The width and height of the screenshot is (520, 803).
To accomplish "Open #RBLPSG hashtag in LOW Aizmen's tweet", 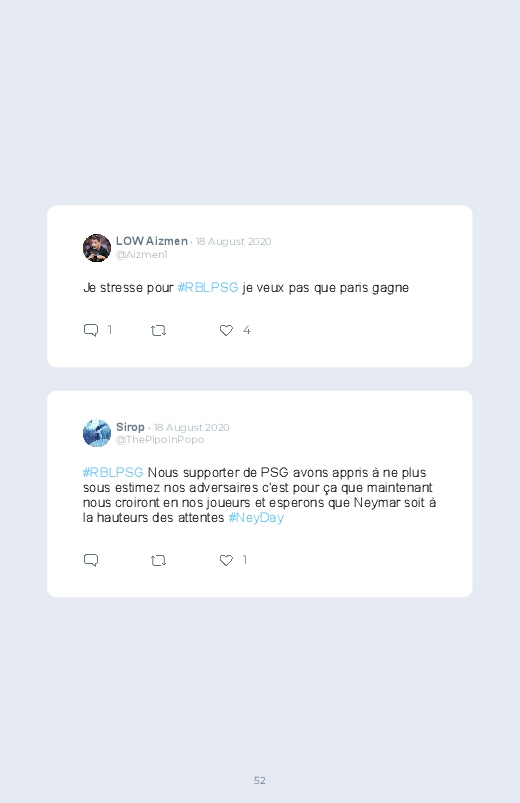I will point(208,288).
